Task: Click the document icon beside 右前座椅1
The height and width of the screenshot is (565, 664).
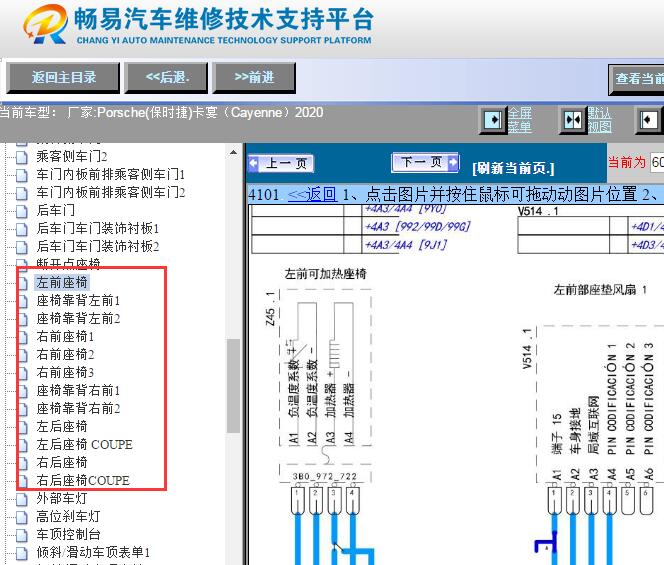Action: (22, 337)
